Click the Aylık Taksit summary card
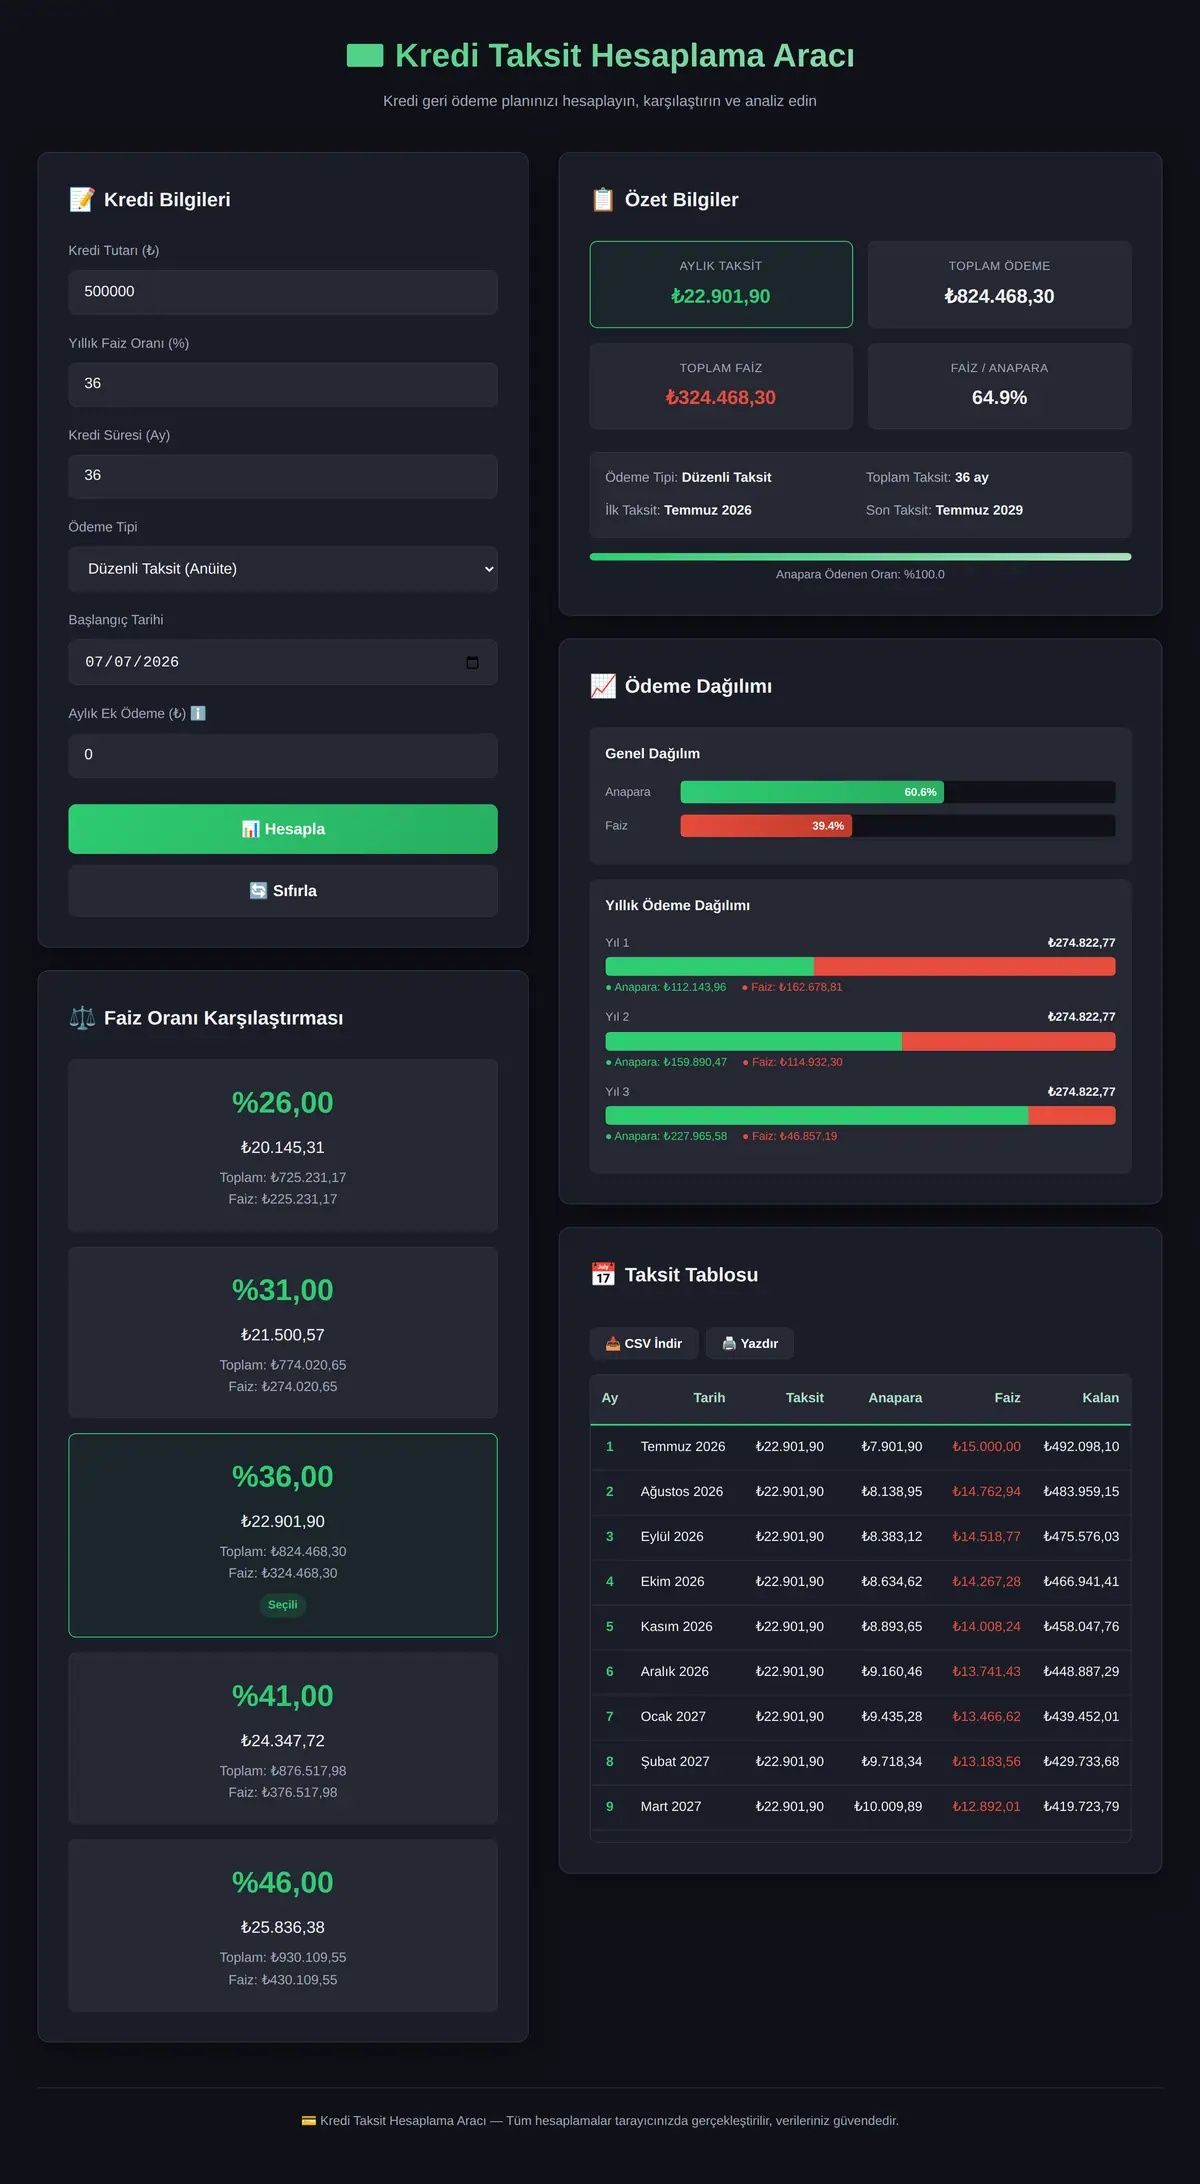This screenshot has height=2184, width=1200. pyautogui.click(x=721, y=284)
